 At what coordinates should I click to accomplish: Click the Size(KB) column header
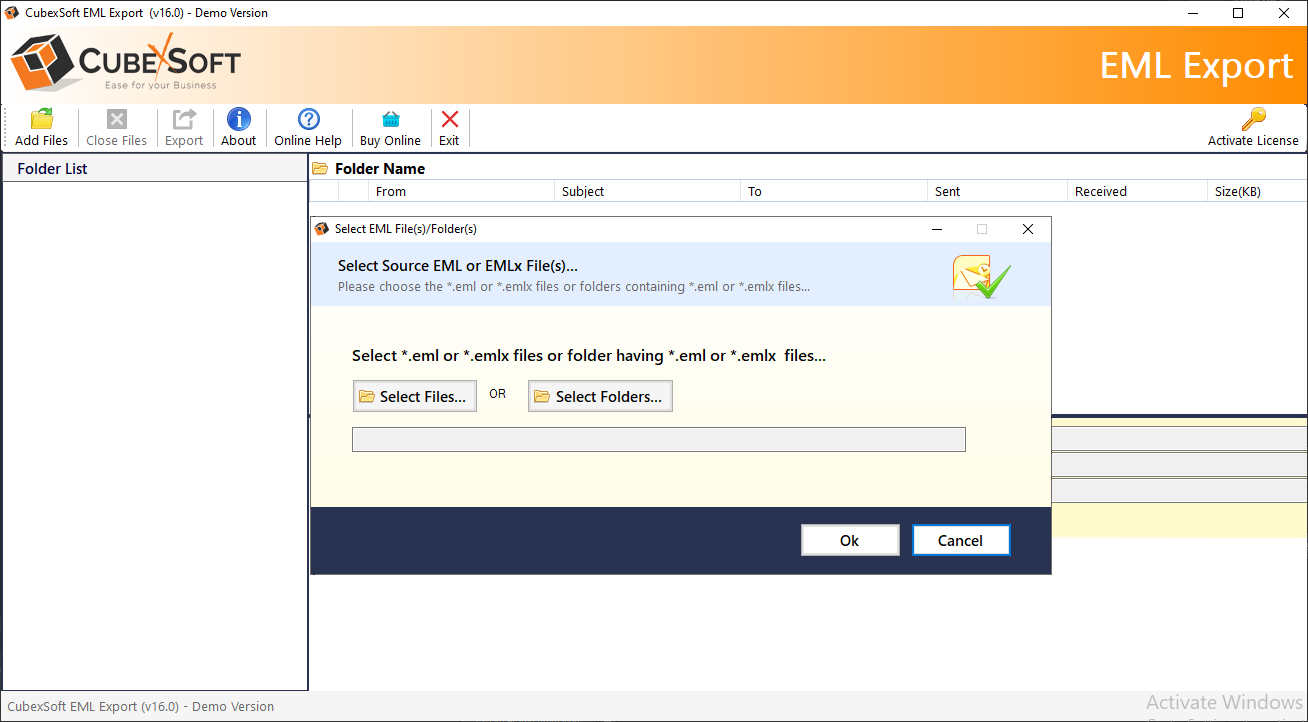1236,192
